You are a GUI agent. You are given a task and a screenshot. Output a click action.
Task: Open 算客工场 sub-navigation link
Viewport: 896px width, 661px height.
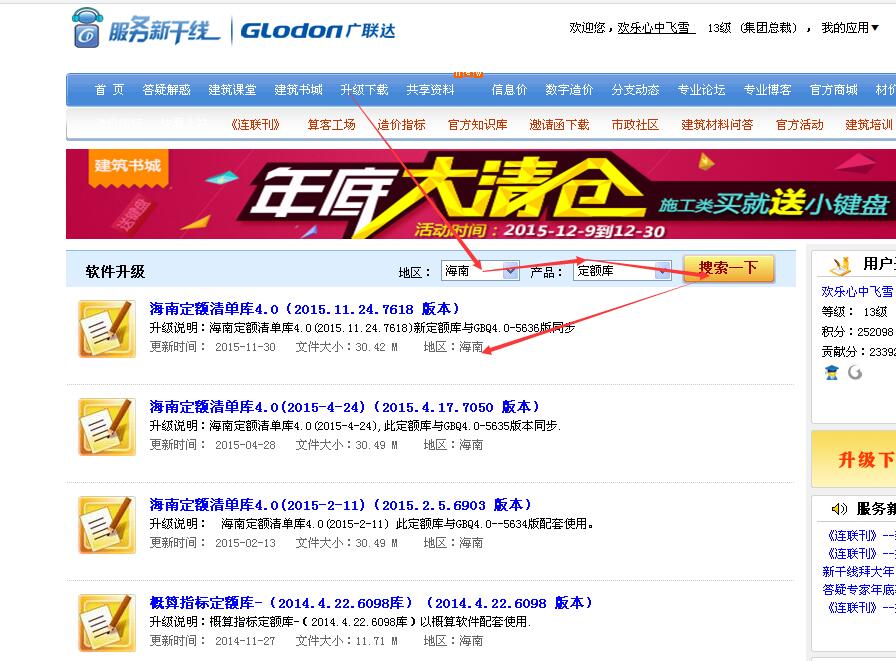point(331,125)
